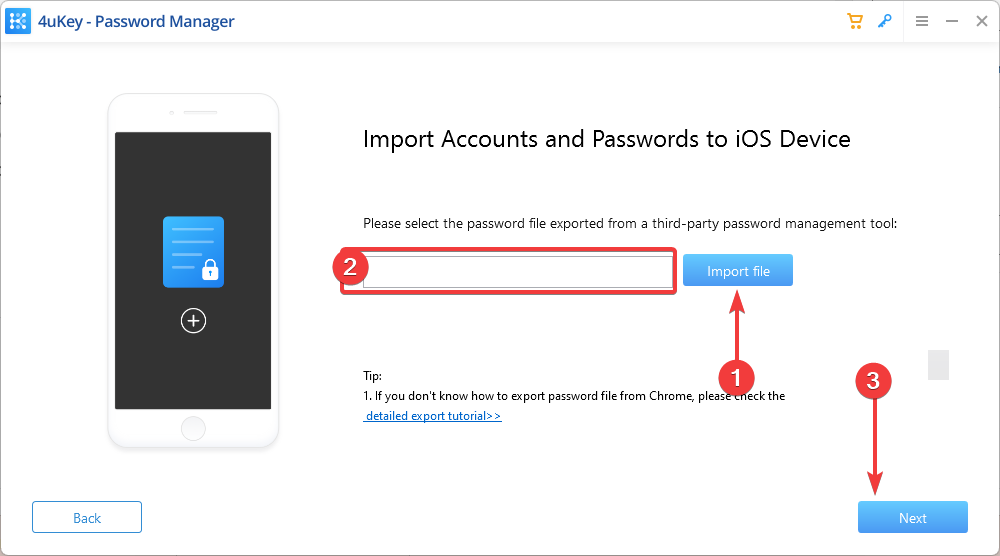
Task: Close the 4uKey Password Manager window
Action: (x=982, y=21)
